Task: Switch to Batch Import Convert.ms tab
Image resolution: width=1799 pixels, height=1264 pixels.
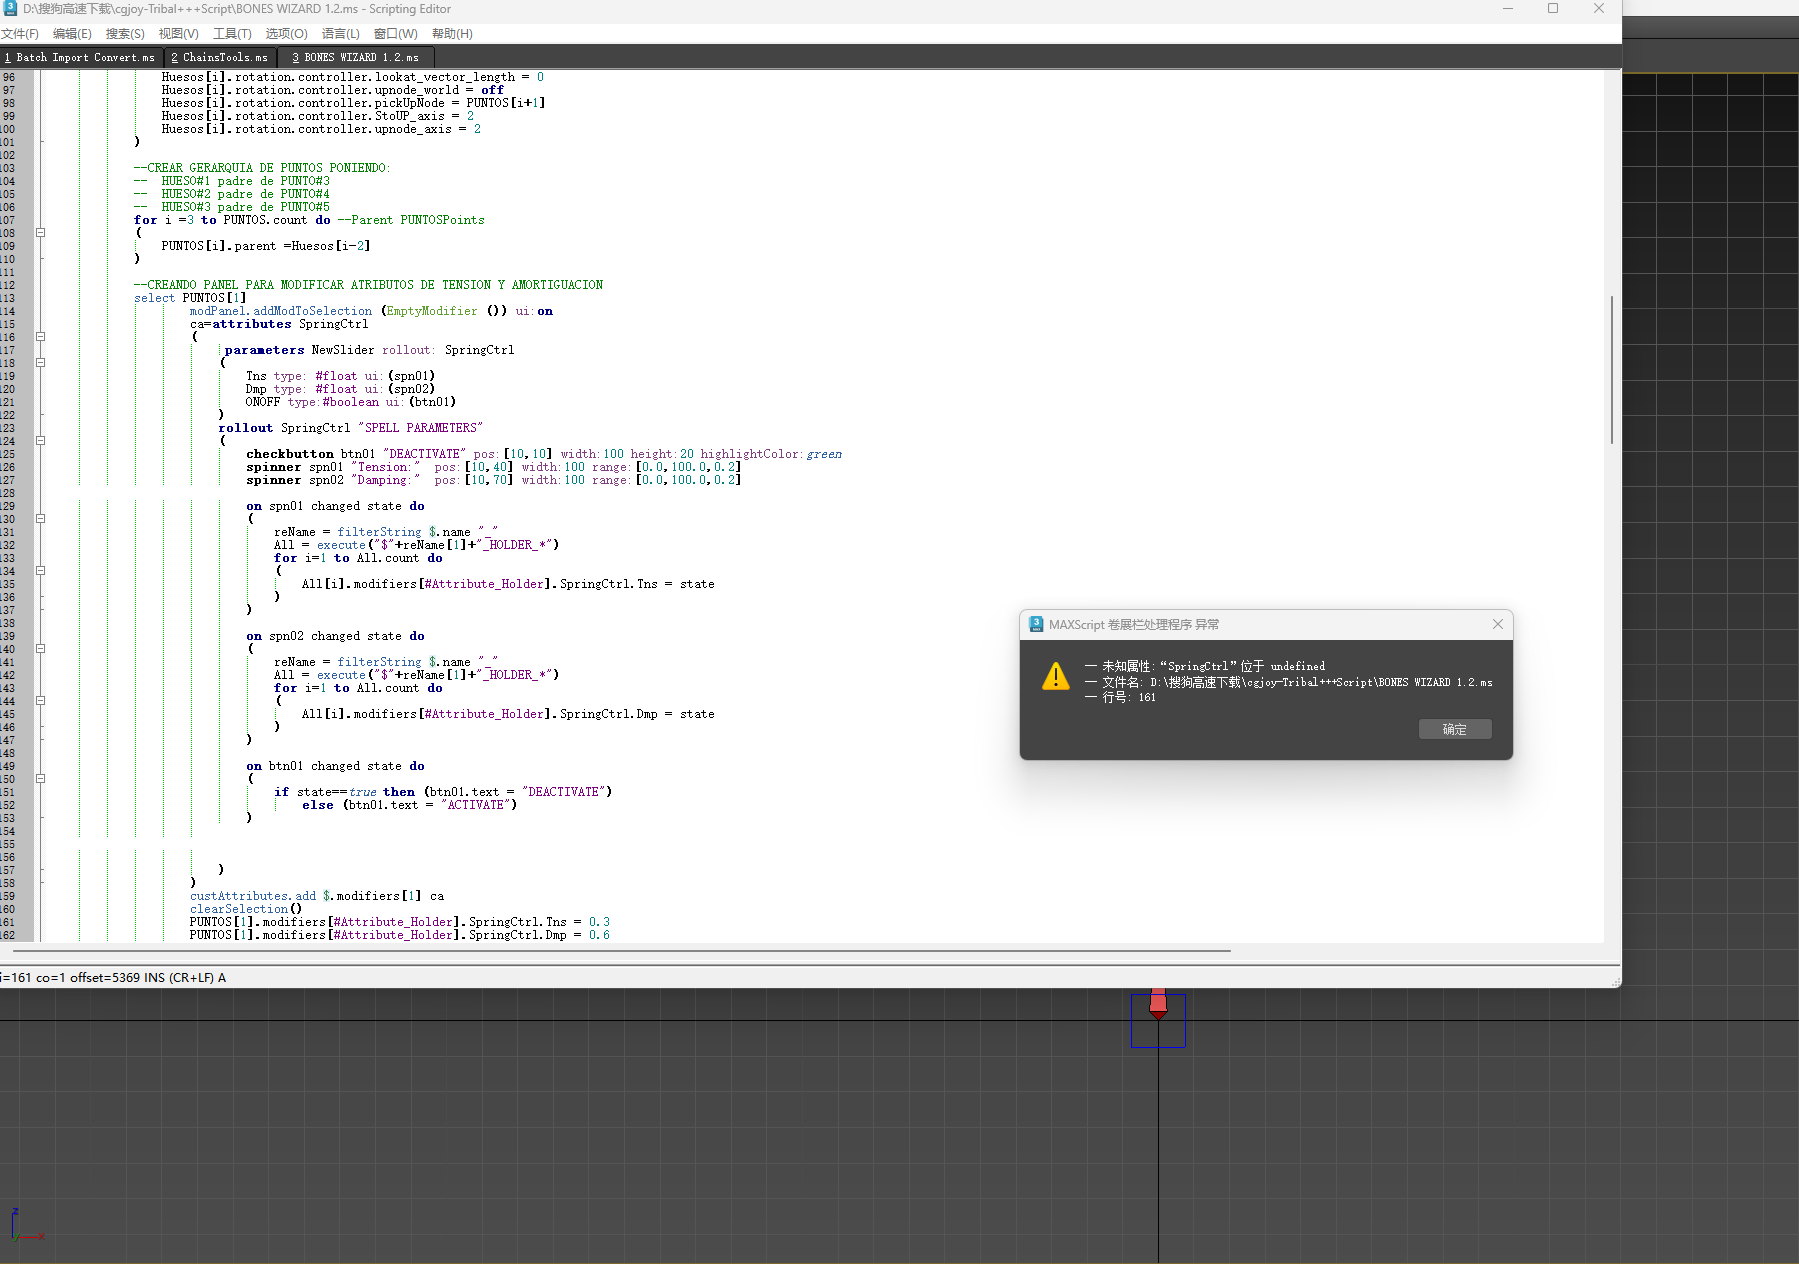Action: pos(80,58)
